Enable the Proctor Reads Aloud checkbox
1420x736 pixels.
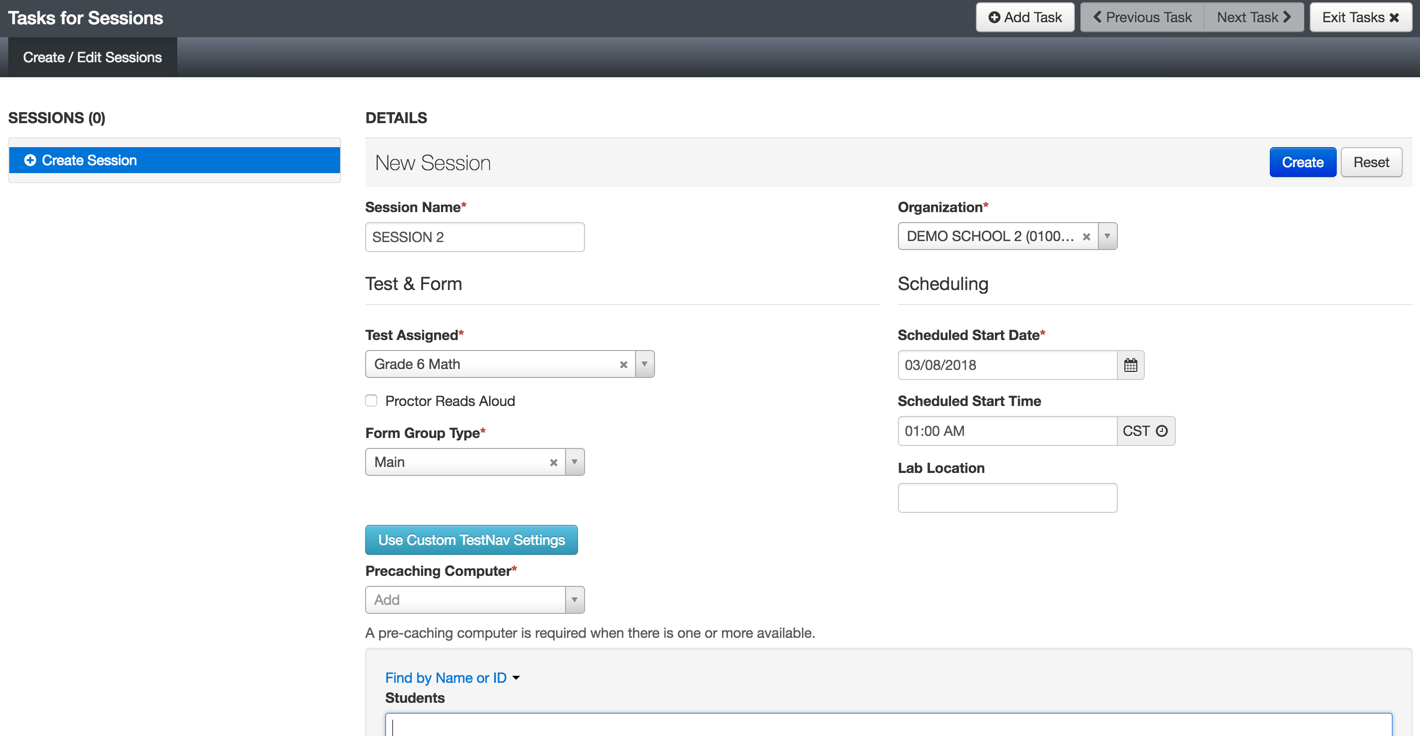371,401
